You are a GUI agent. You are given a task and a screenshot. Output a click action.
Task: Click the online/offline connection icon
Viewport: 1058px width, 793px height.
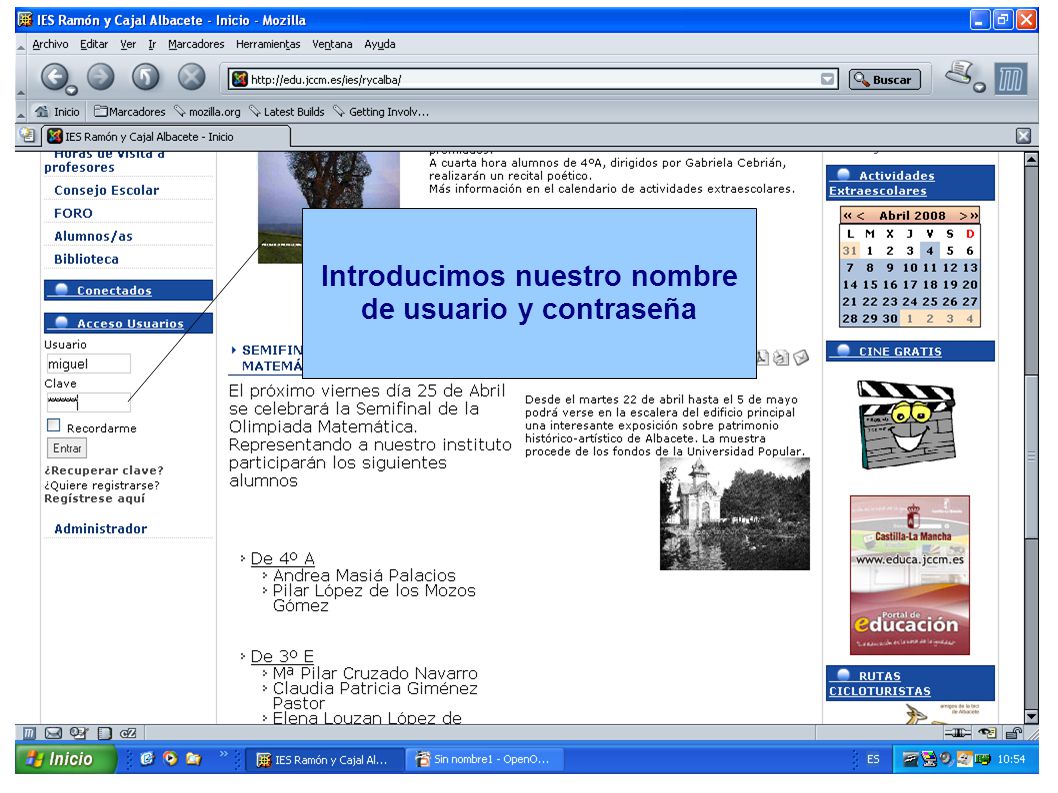[x=957, y=733]
